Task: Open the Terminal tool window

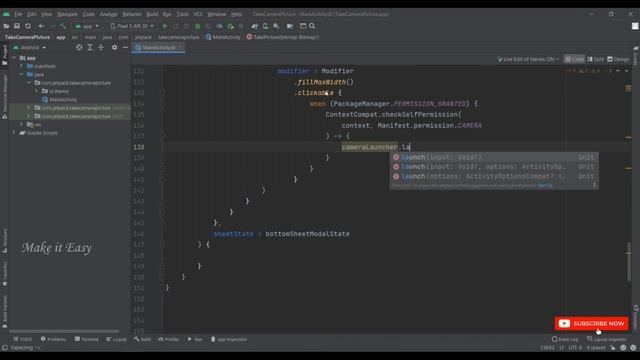Action: [x=87, y=339]
